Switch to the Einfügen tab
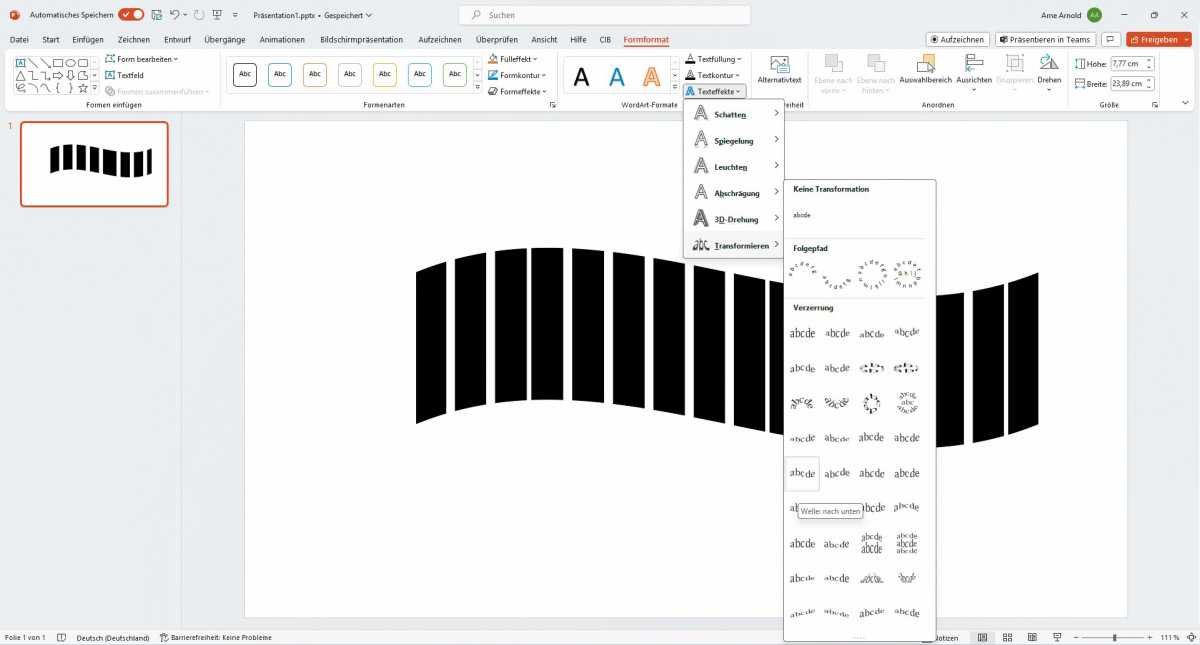 (88, 39)
